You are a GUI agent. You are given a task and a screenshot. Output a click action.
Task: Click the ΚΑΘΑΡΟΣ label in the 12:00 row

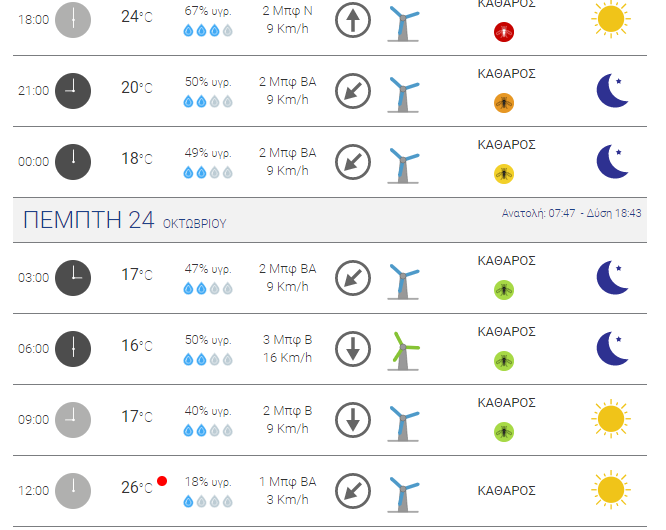tap(506, 491)
